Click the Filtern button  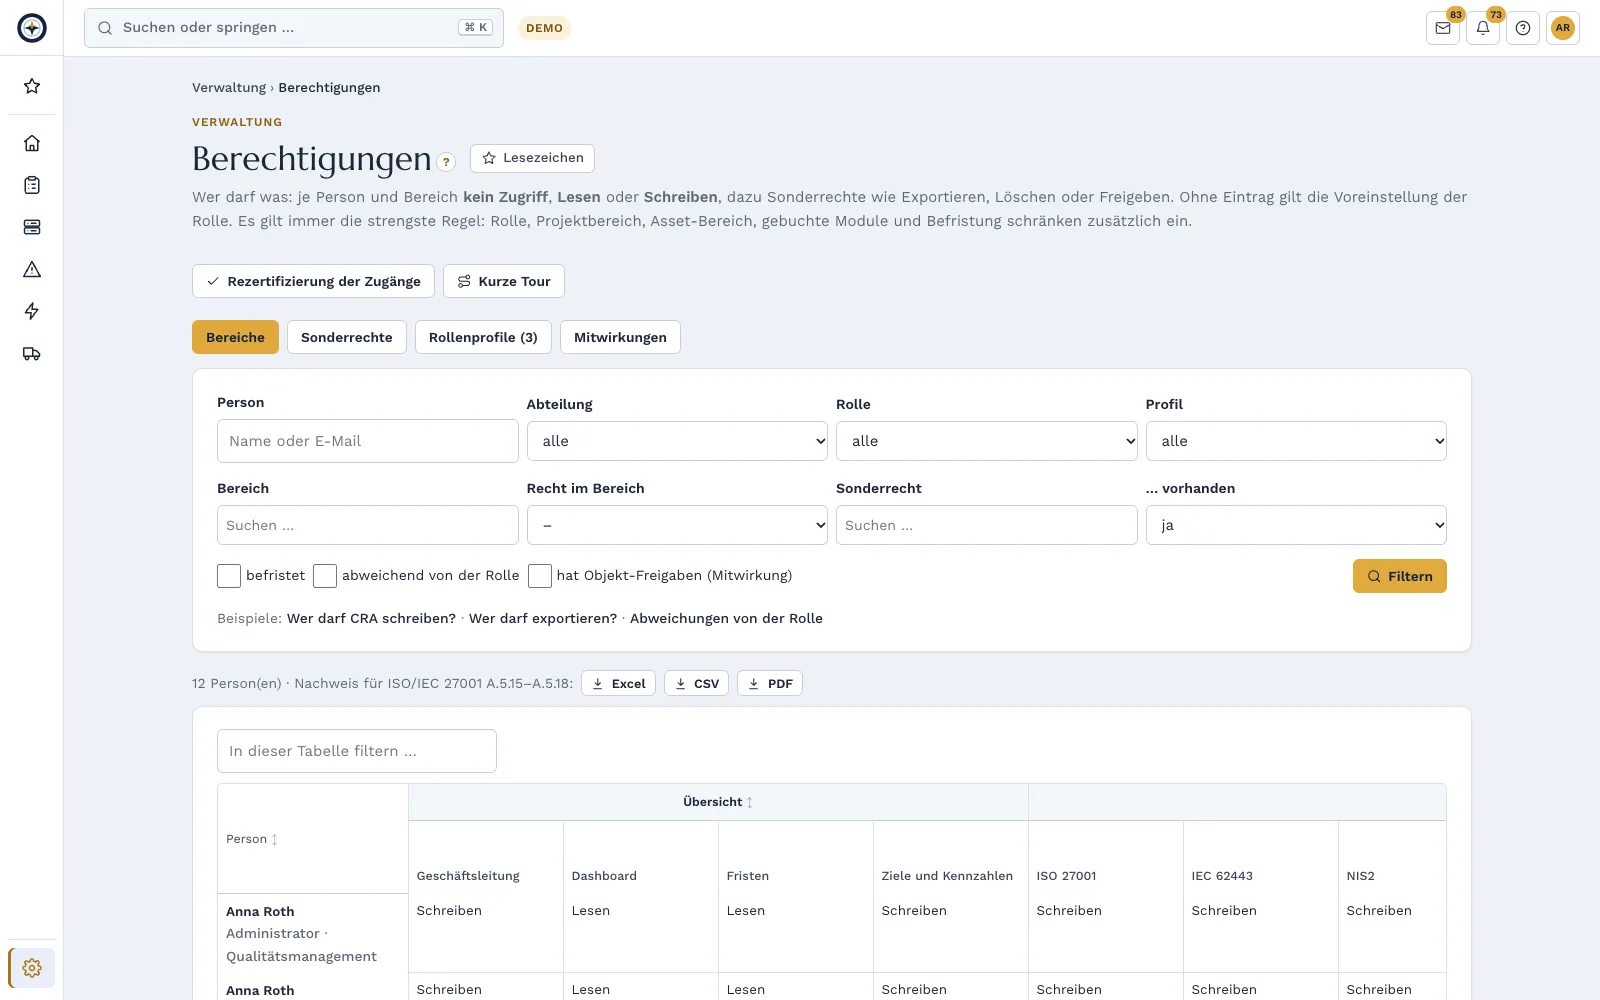(1400, 576)
